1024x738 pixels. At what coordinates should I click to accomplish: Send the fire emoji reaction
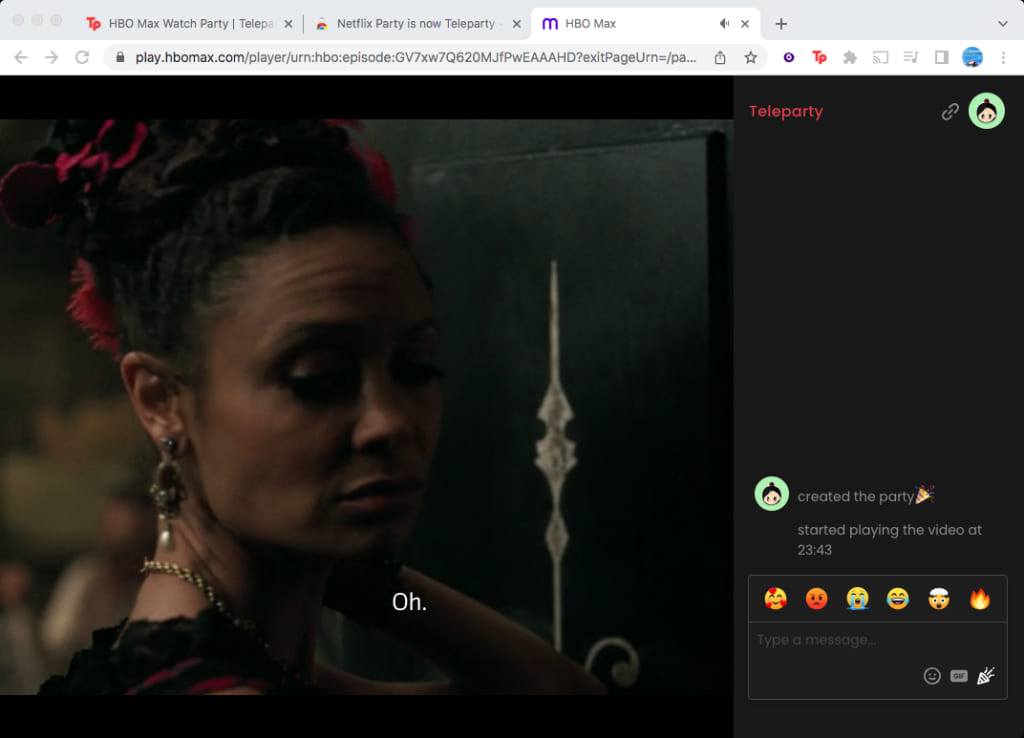click(979, 599)
